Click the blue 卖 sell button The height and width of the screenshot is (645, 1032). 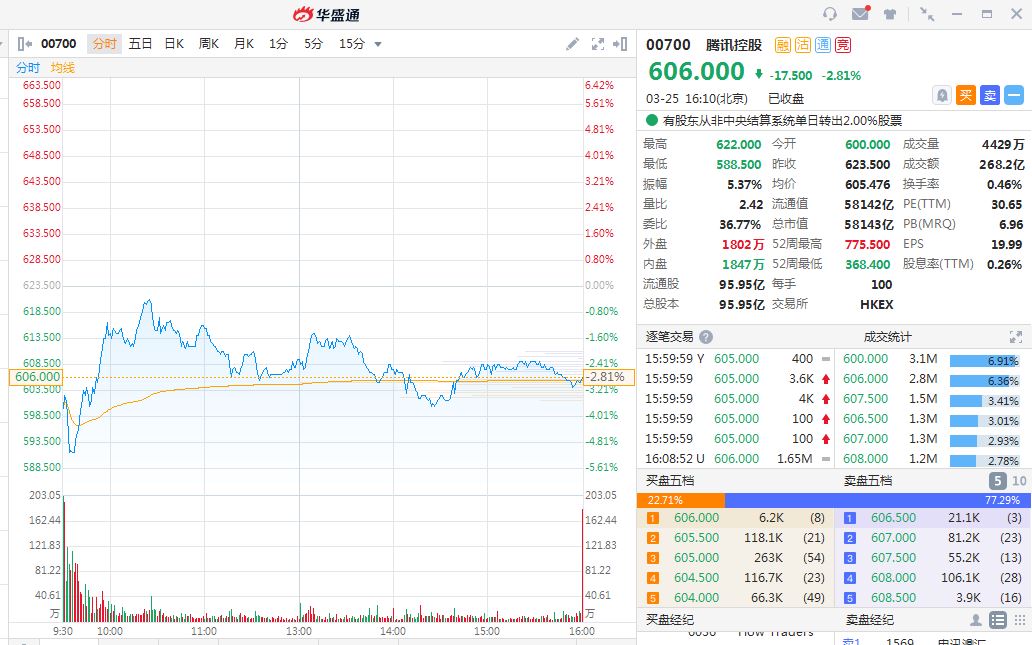(x=989, y=95)
